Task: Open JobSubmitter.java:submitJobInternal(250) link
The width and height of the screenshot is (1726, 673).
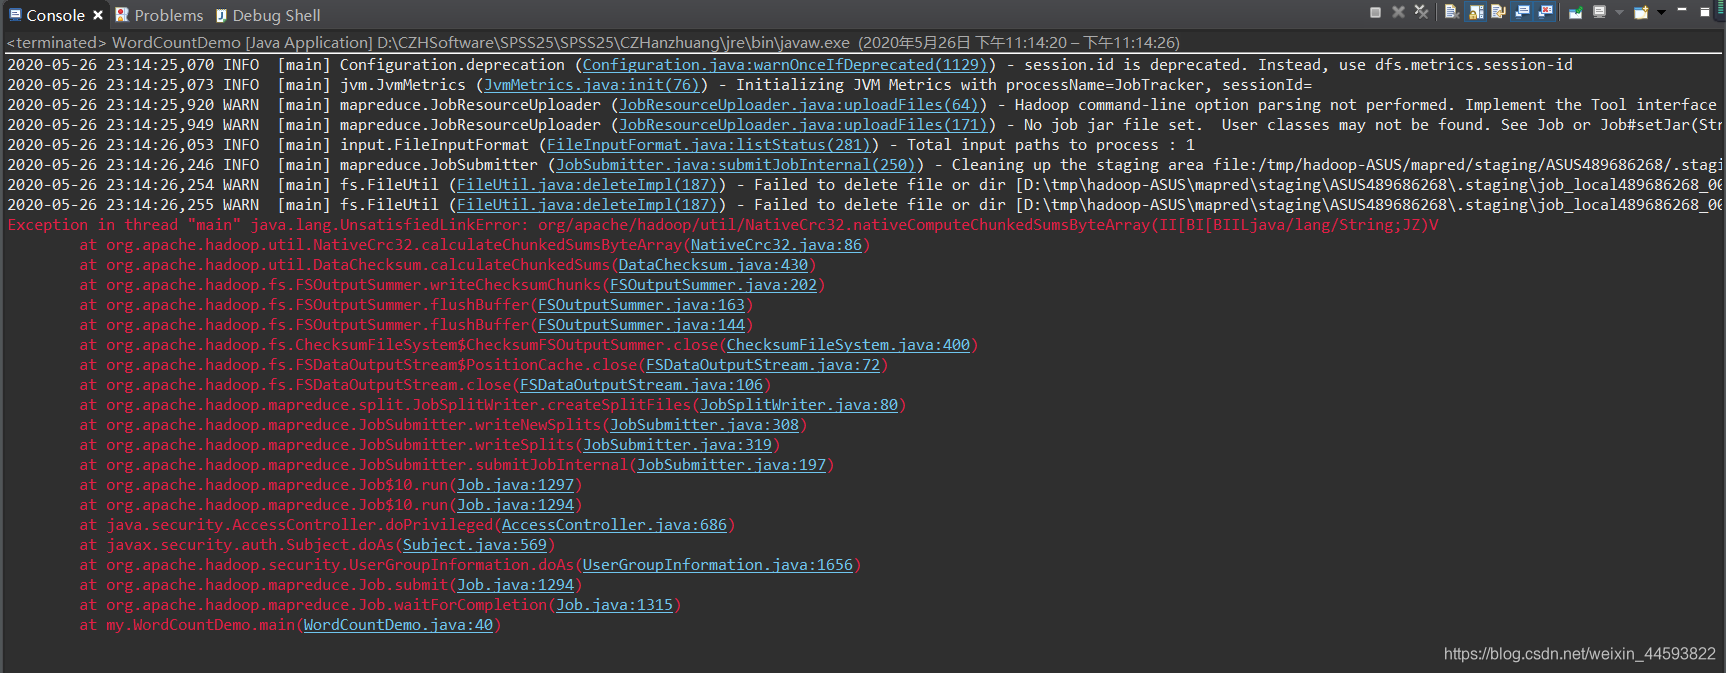Action: point(735,165)
